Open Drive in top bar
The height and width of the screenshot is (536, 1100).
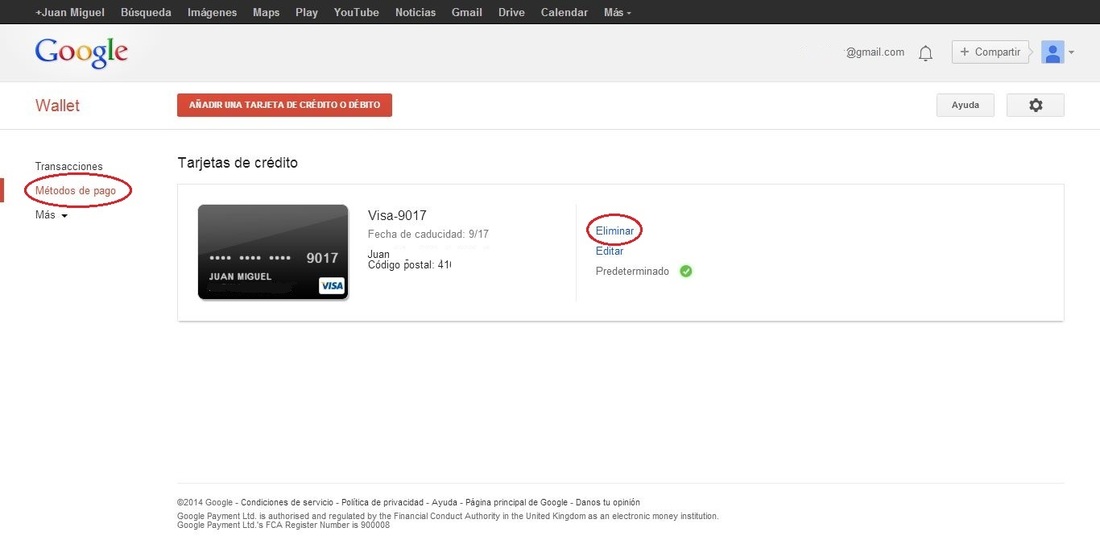(x=511, y=13)
